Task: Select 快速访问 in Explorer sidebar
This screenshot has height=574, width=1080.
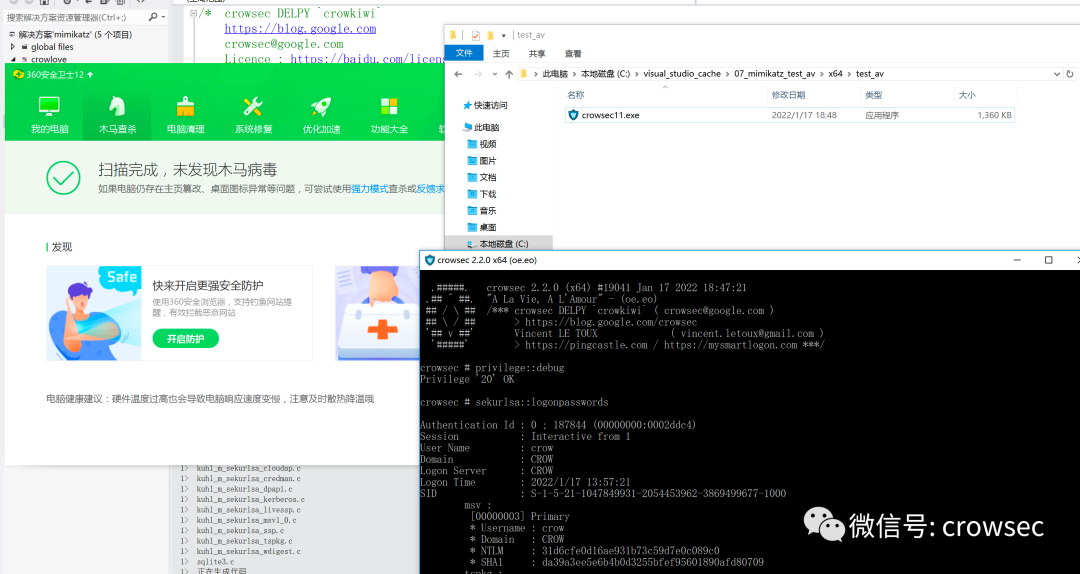Action: 485,105
